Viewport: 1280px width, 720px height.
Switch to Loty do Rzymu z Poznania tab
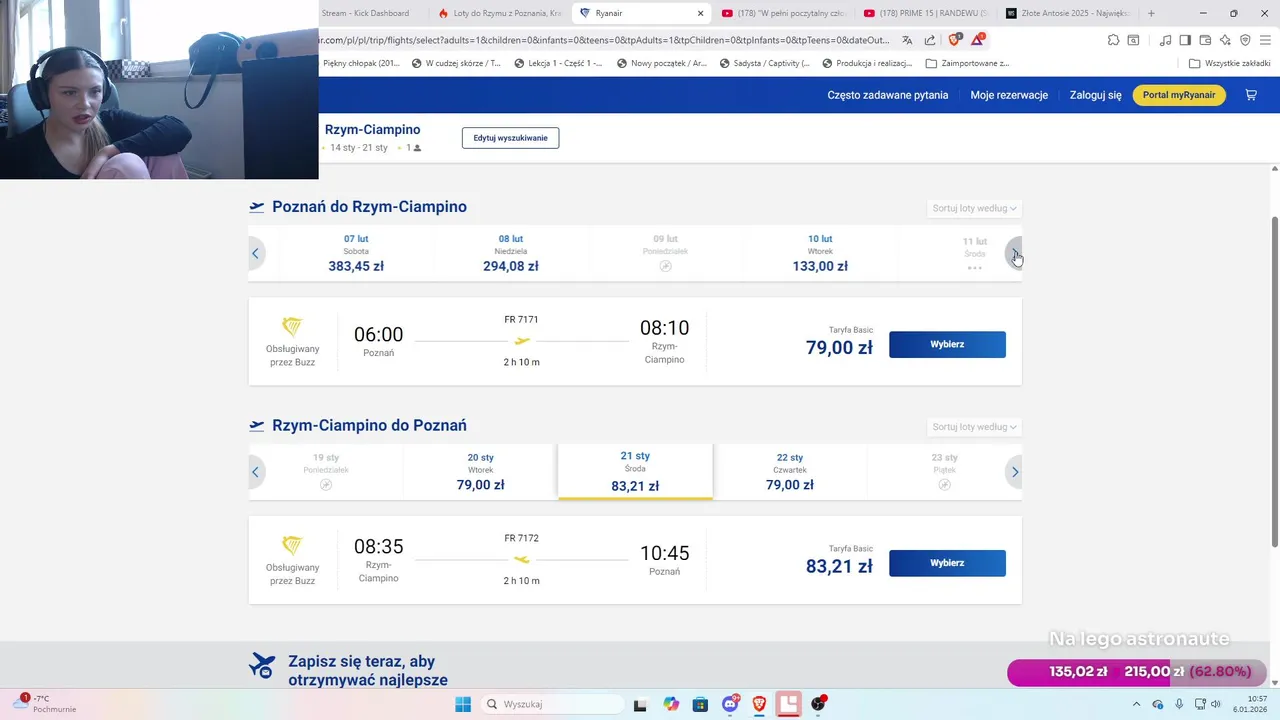coord(500,13)
